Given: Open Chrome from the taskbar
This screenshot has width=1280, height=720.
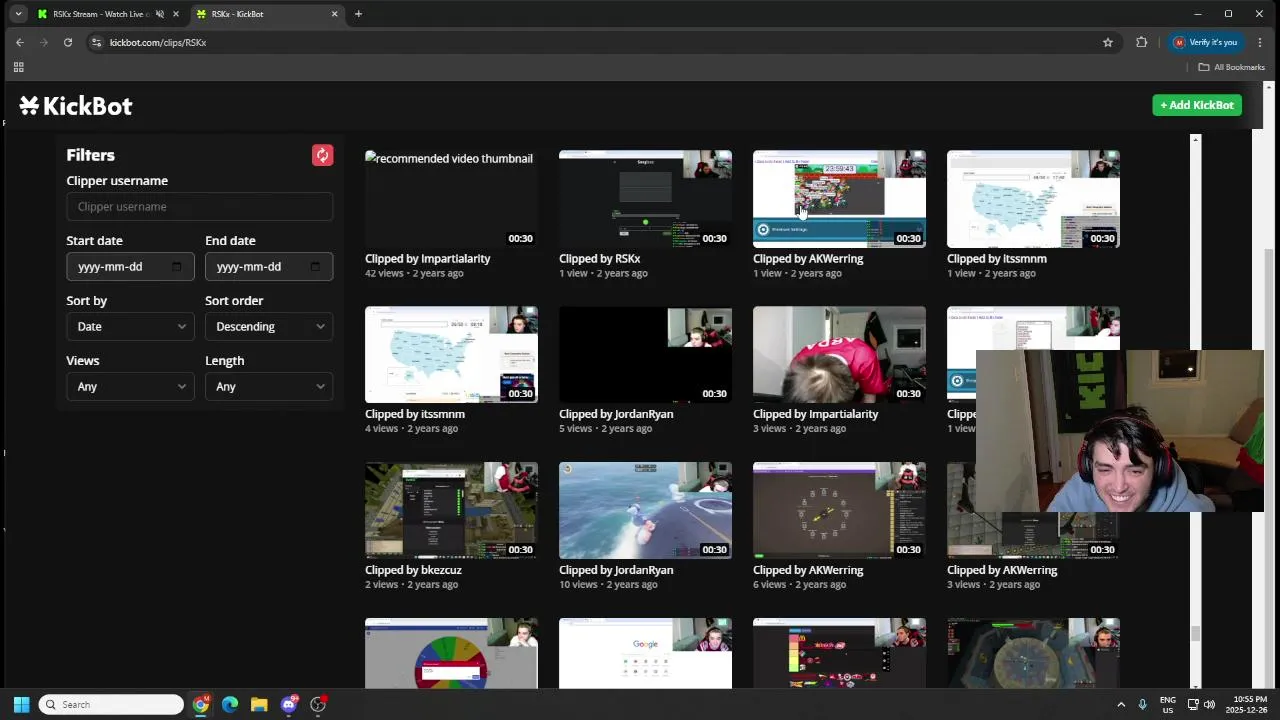Looking at the screenshot, I should click(x=201, y=704).
